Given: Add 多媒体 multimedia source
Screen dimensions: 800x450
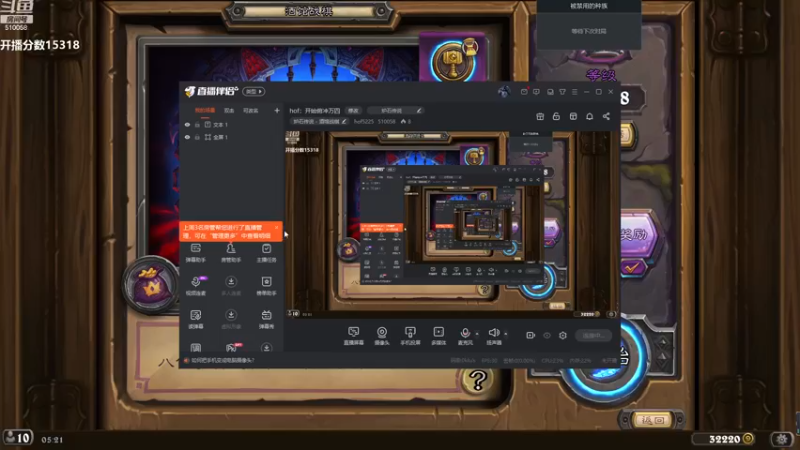Looking at the screenshot, I should 438,336.
